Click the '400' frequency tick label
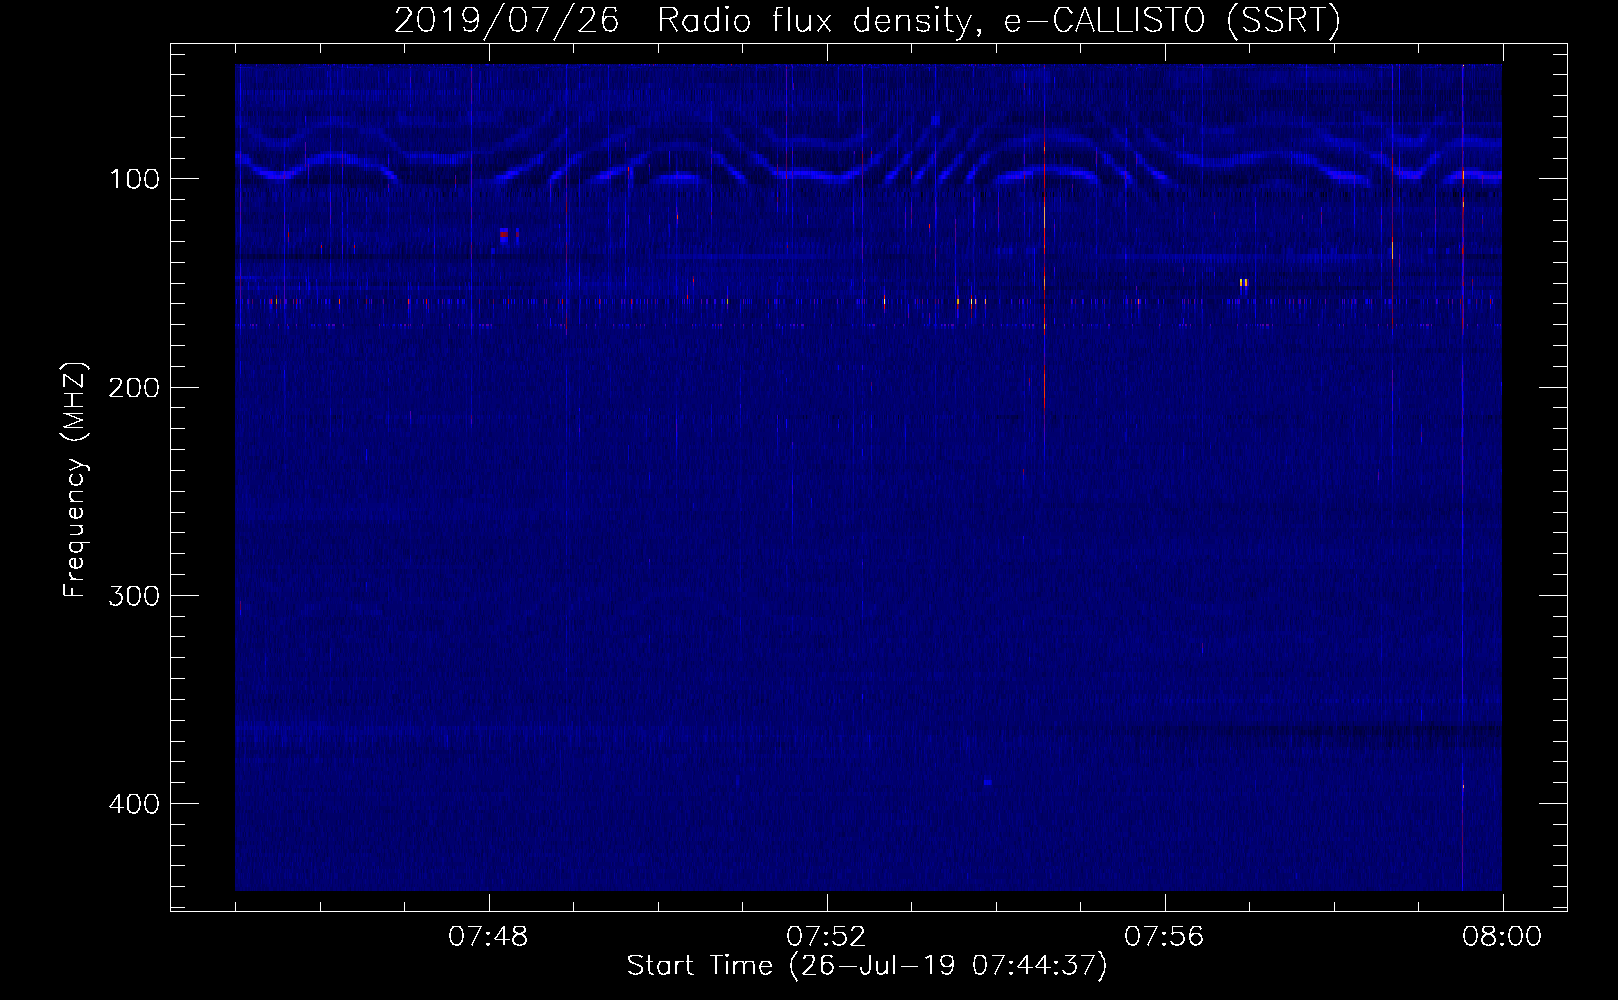The height and width of the screenshot is (1000, 1618). tap(134, 804)
